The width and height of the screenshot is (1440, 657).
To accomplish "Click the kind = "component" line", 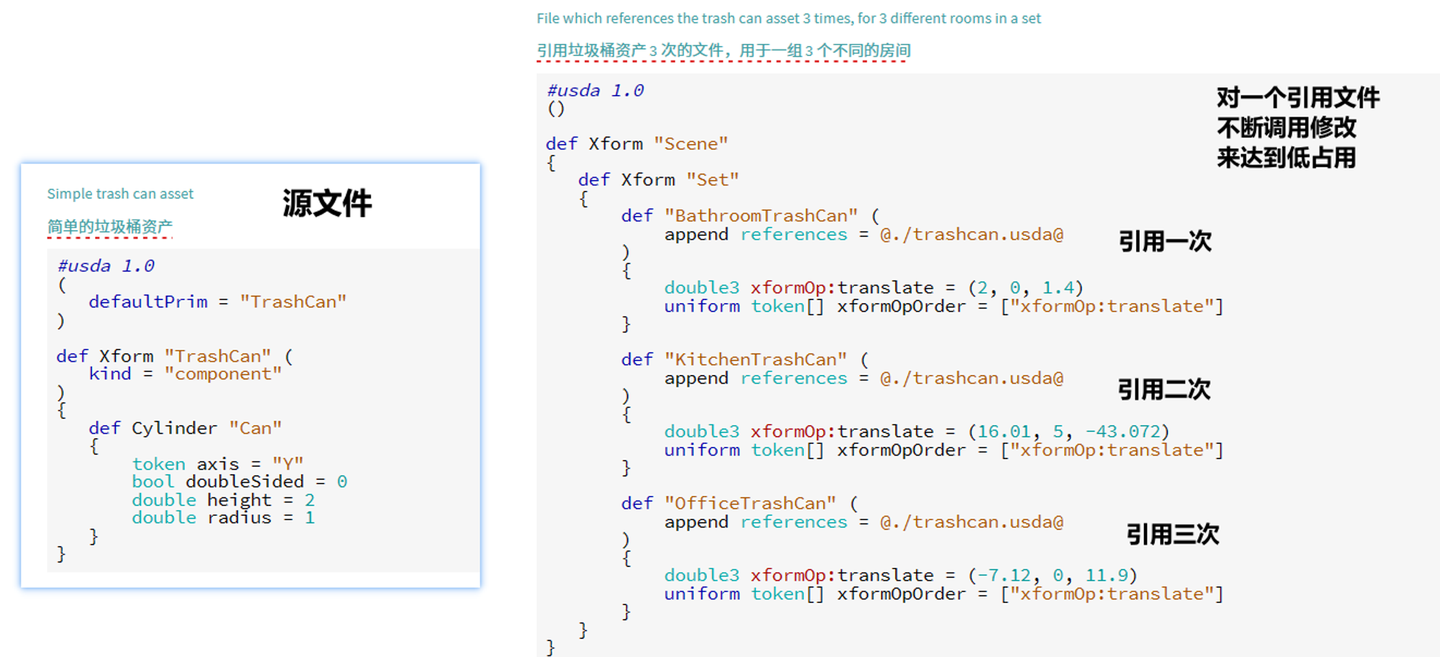I will (186, 374).
